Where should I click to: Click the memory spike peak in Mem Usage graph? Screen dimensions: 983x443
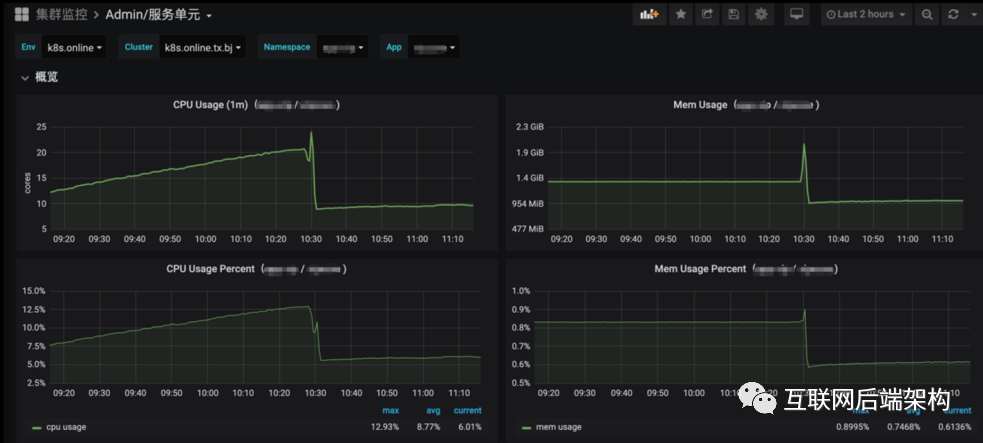click(804, 145)
